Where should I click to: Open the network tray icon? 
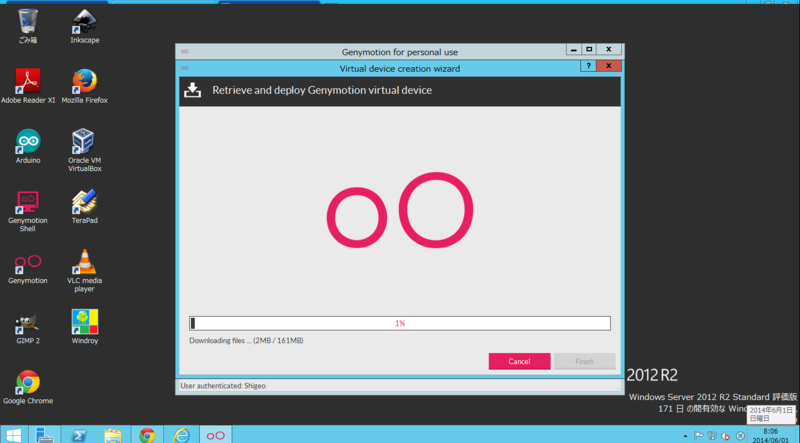pyautogui.click(x=712, y=436)
